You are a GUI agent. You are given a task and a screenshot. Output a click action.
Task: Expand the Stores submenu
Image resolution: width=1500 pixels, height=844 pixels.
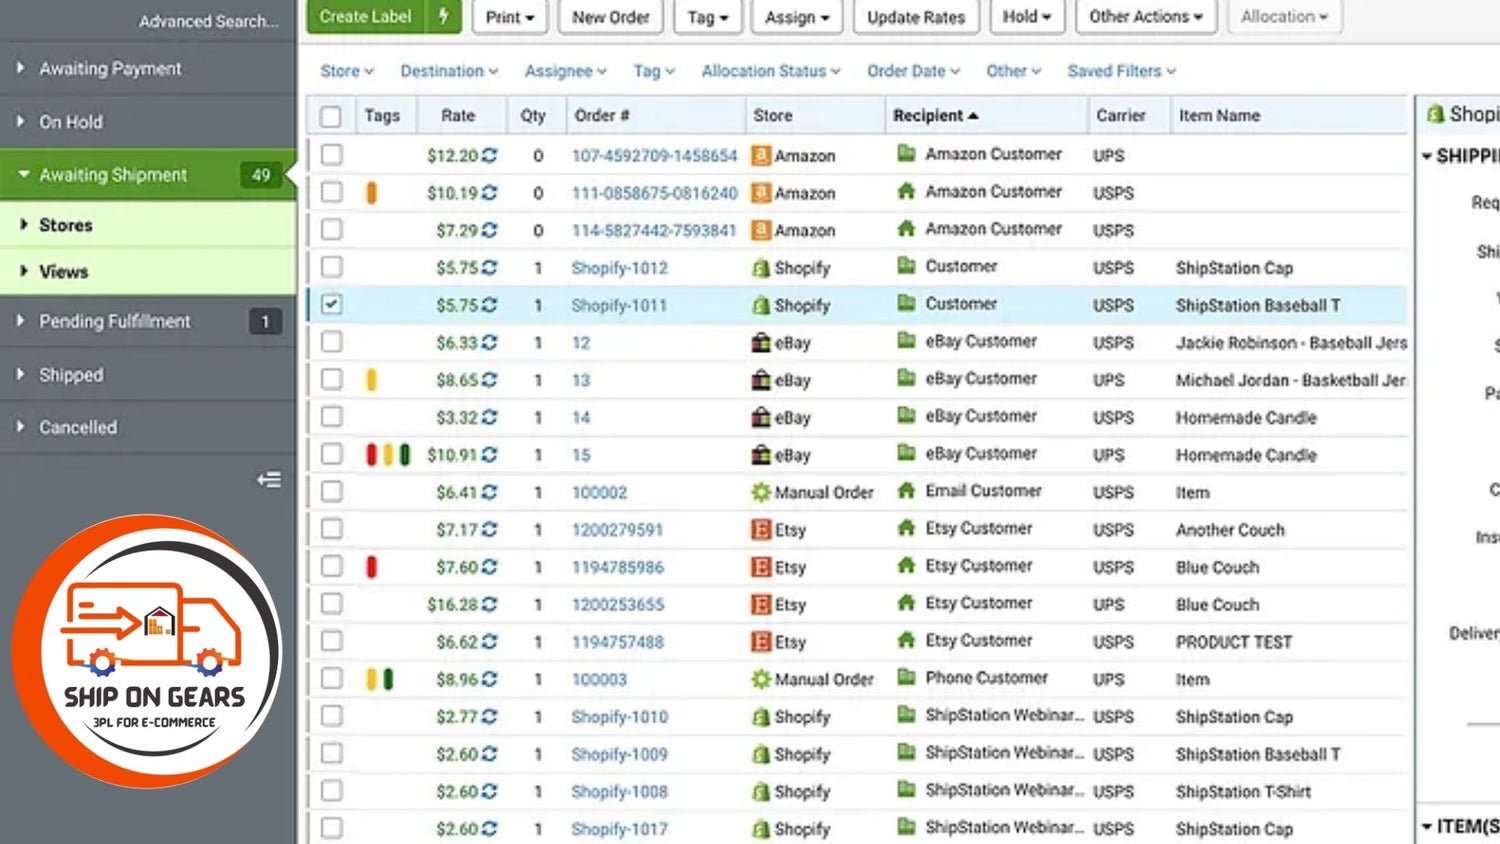click(x=148, y=225)
